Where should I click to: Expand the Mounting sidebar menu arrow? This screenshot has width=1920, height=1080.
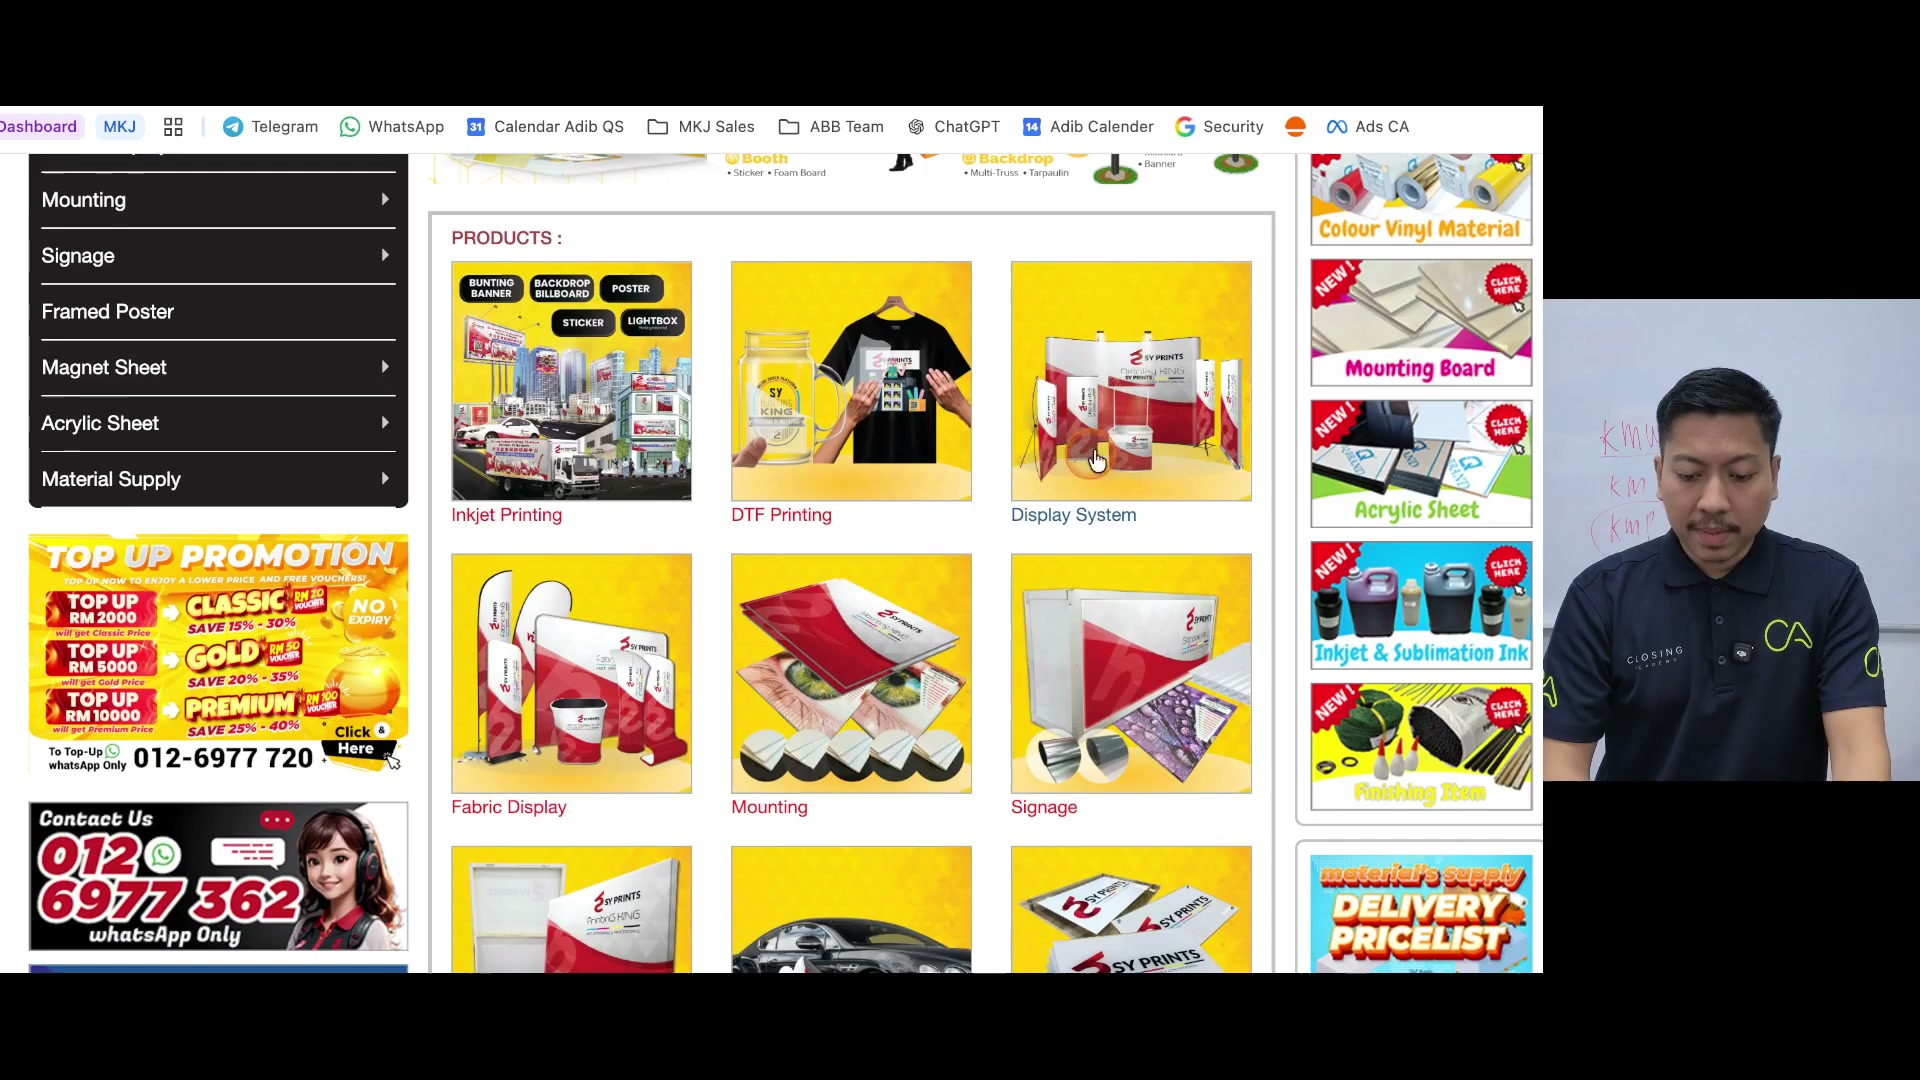[385, 200]
